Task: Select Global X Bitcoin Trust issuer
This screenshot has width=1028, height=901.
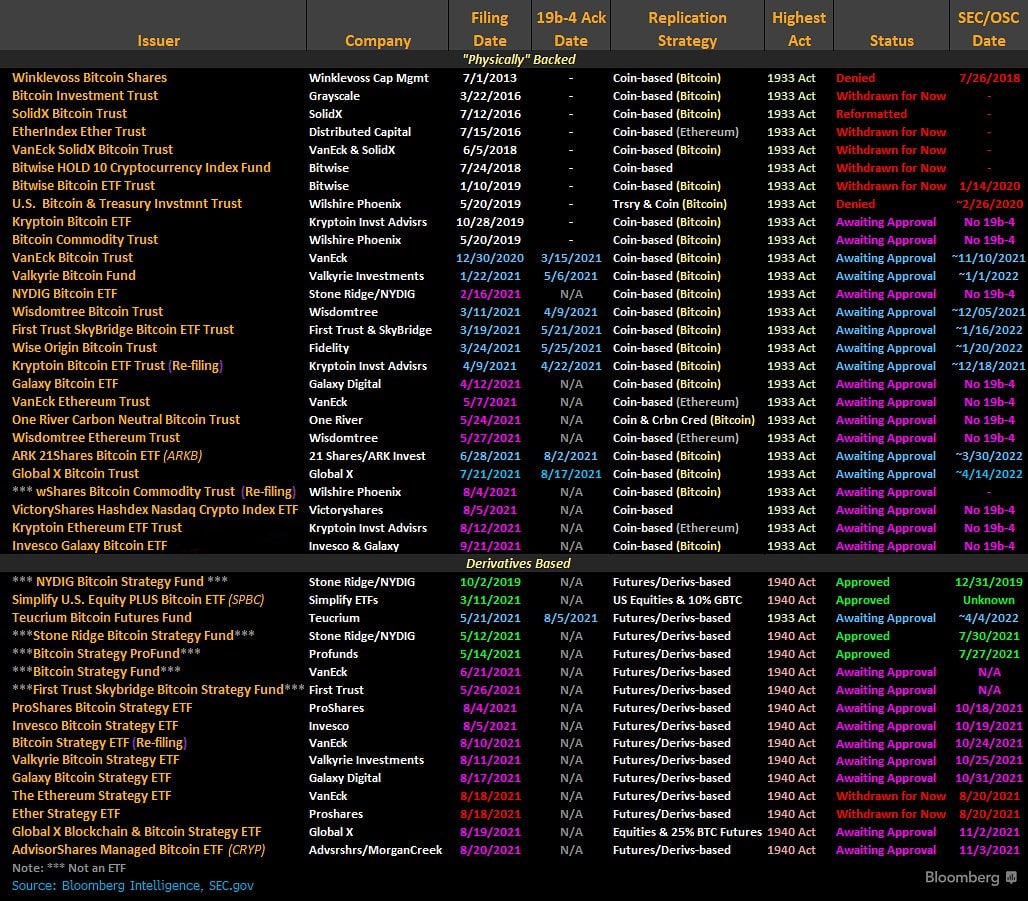Action: click(75, 473)
